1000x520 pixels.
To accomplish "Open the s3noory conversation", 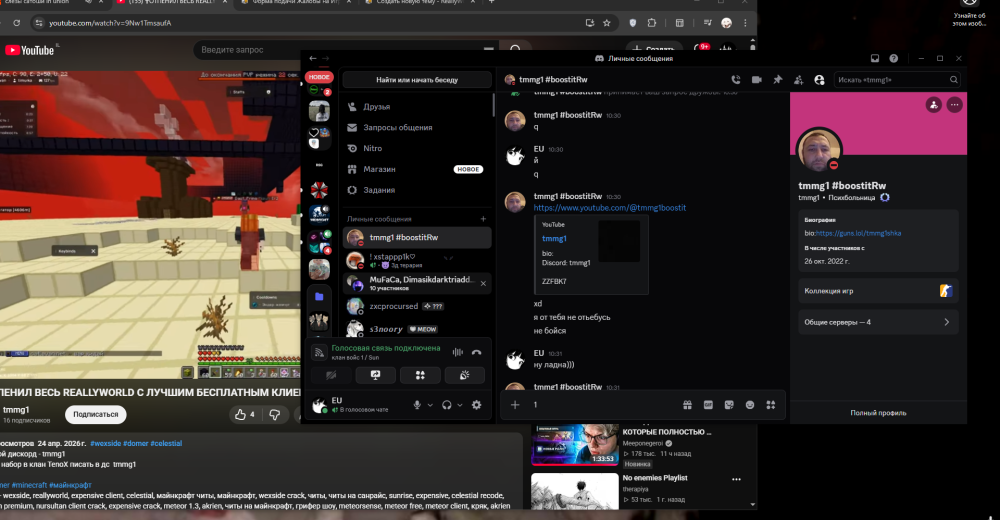I will tap(417, 329).
